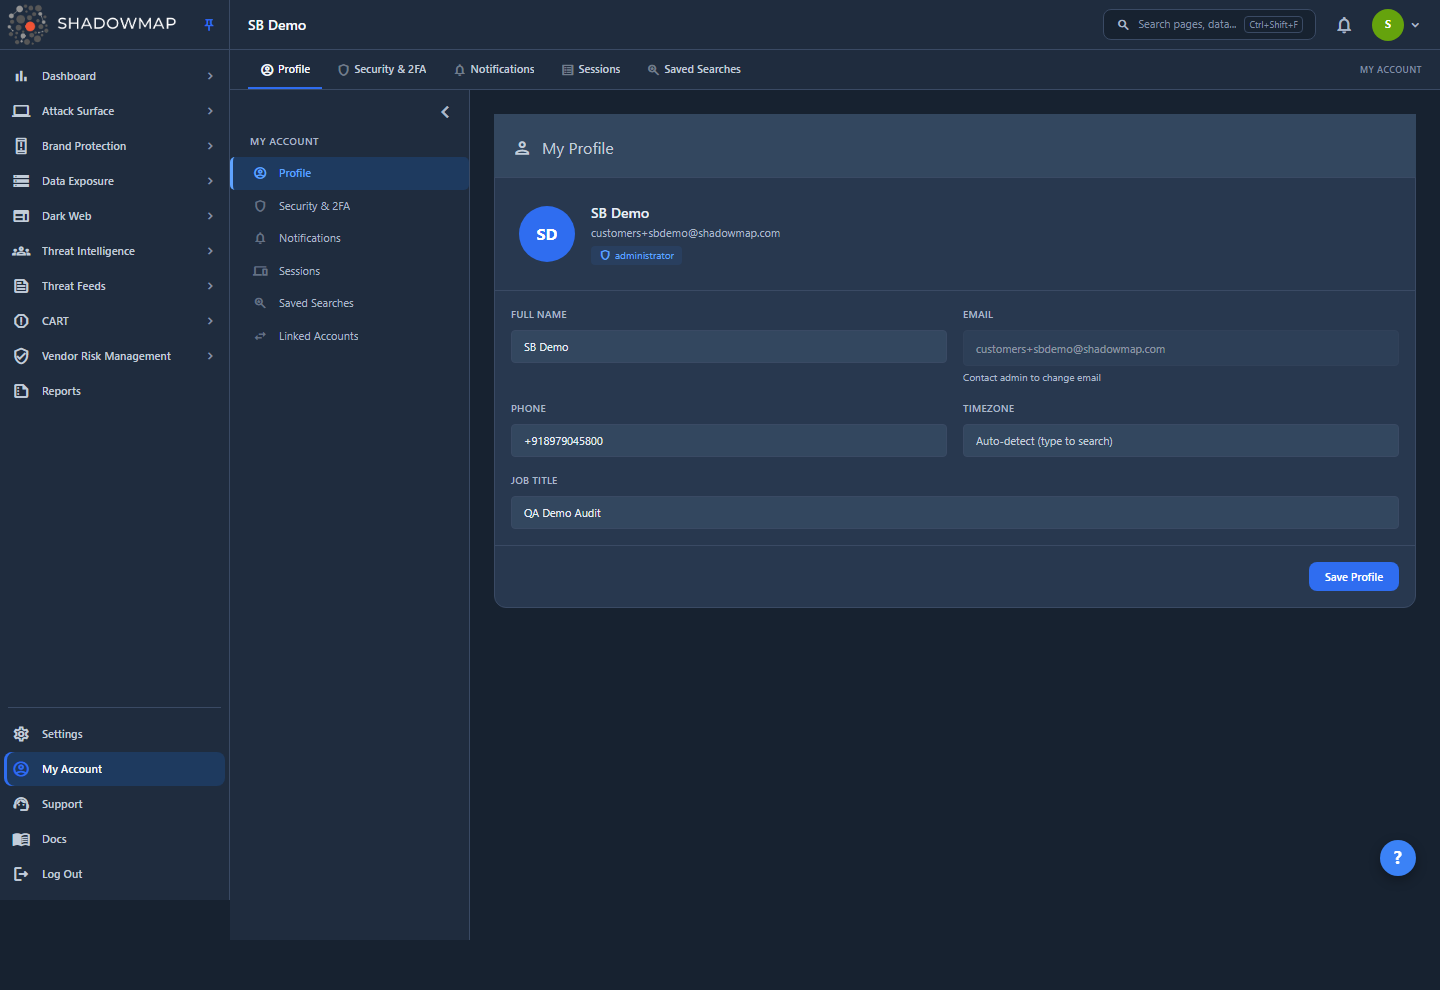Image resolution: width=1440 pixels, height=990 pixels.
Task: Click the Brand Protection icon
Action: point(21,146)
